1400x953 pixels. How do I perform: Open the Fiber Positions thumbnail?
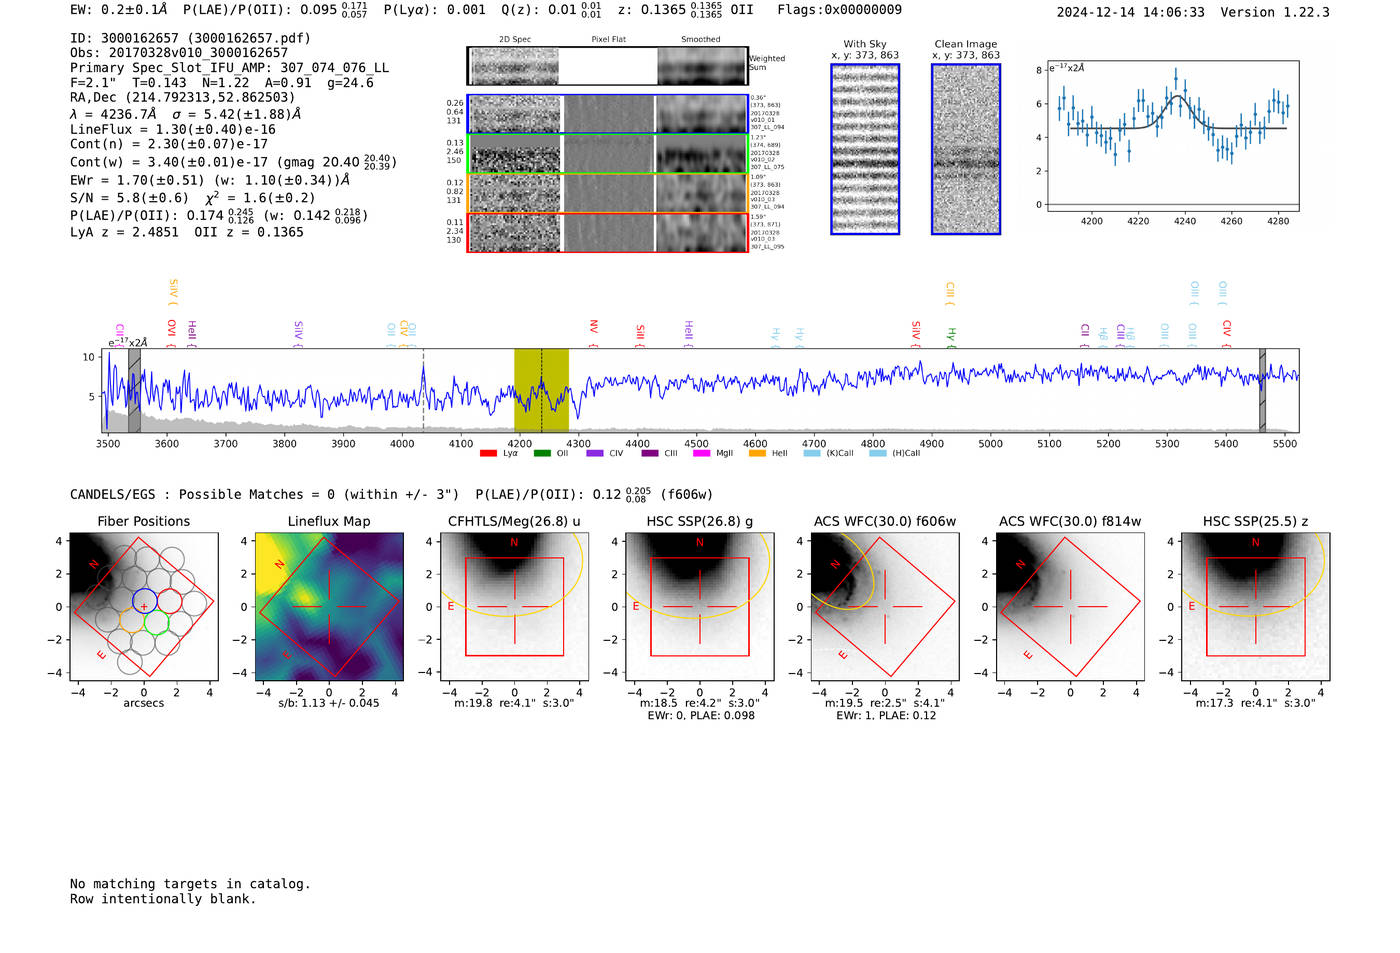(144, 607)
